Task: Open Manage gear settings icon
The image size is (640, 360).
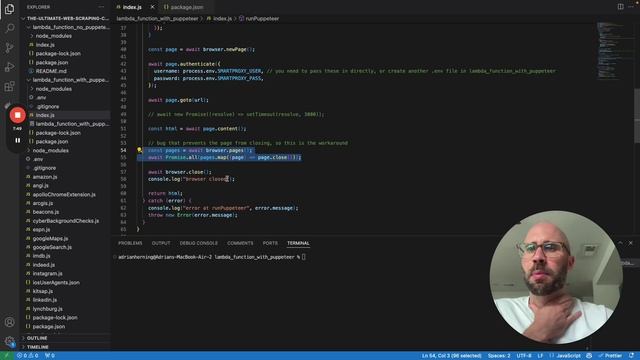Action: [x=9, y=341]
